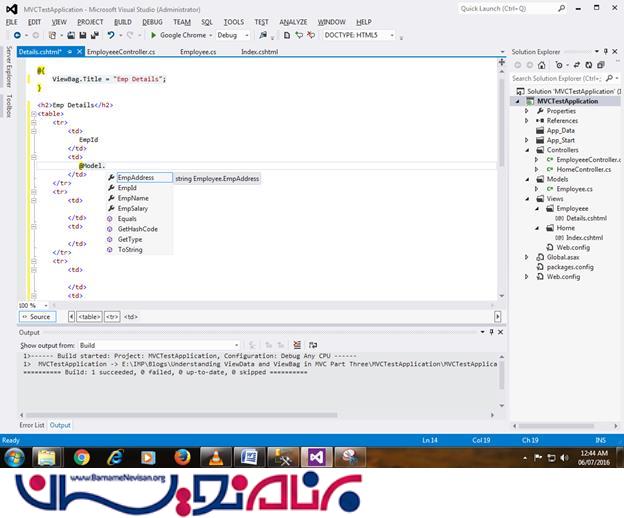Open Google Chrome from the Windows taskbar
This screenshot has width=624, height=518.
pos(81,457)
